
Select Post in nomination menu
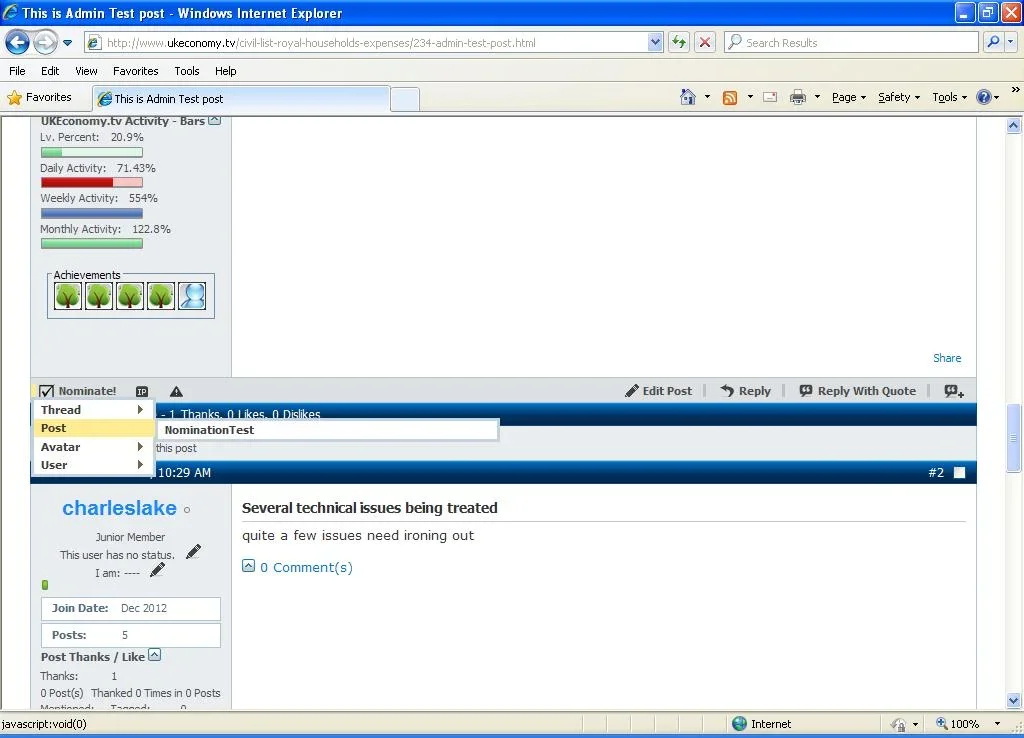93,428
